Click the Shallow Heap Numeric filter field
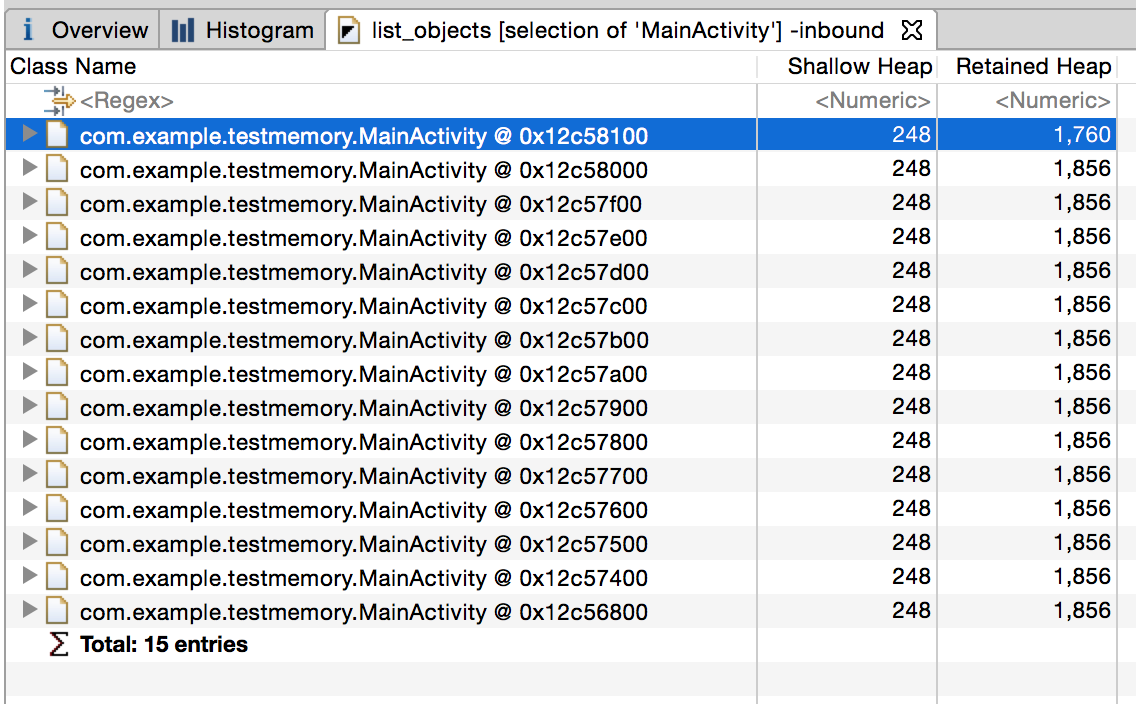The height and width of the screenshot is (704, 1136). [847, 101]
